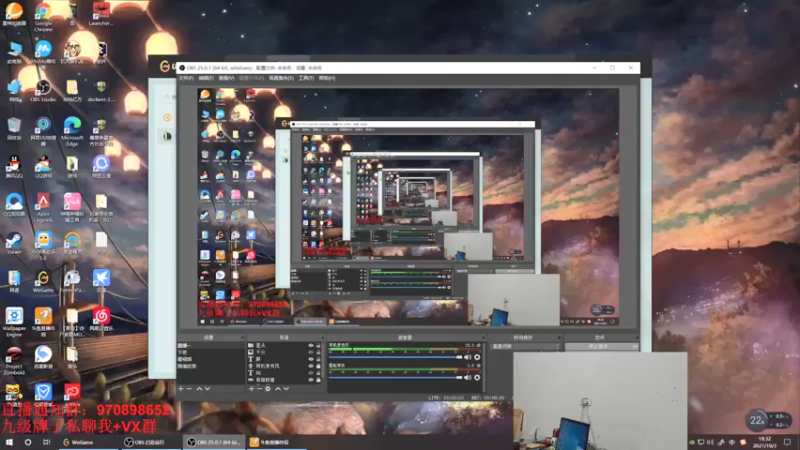800x450 pixels.
Task: Open Tencent QQ penguin desktop shortcut
Action: click(x=14, y=167)
